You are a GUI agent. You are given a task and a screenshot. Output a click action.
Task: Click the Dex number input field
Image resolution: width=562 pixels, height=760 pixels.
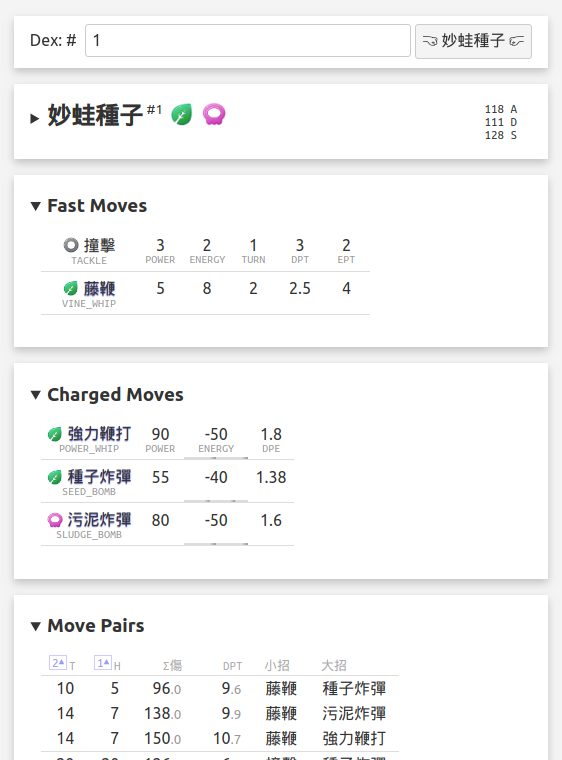coord(248,40)
